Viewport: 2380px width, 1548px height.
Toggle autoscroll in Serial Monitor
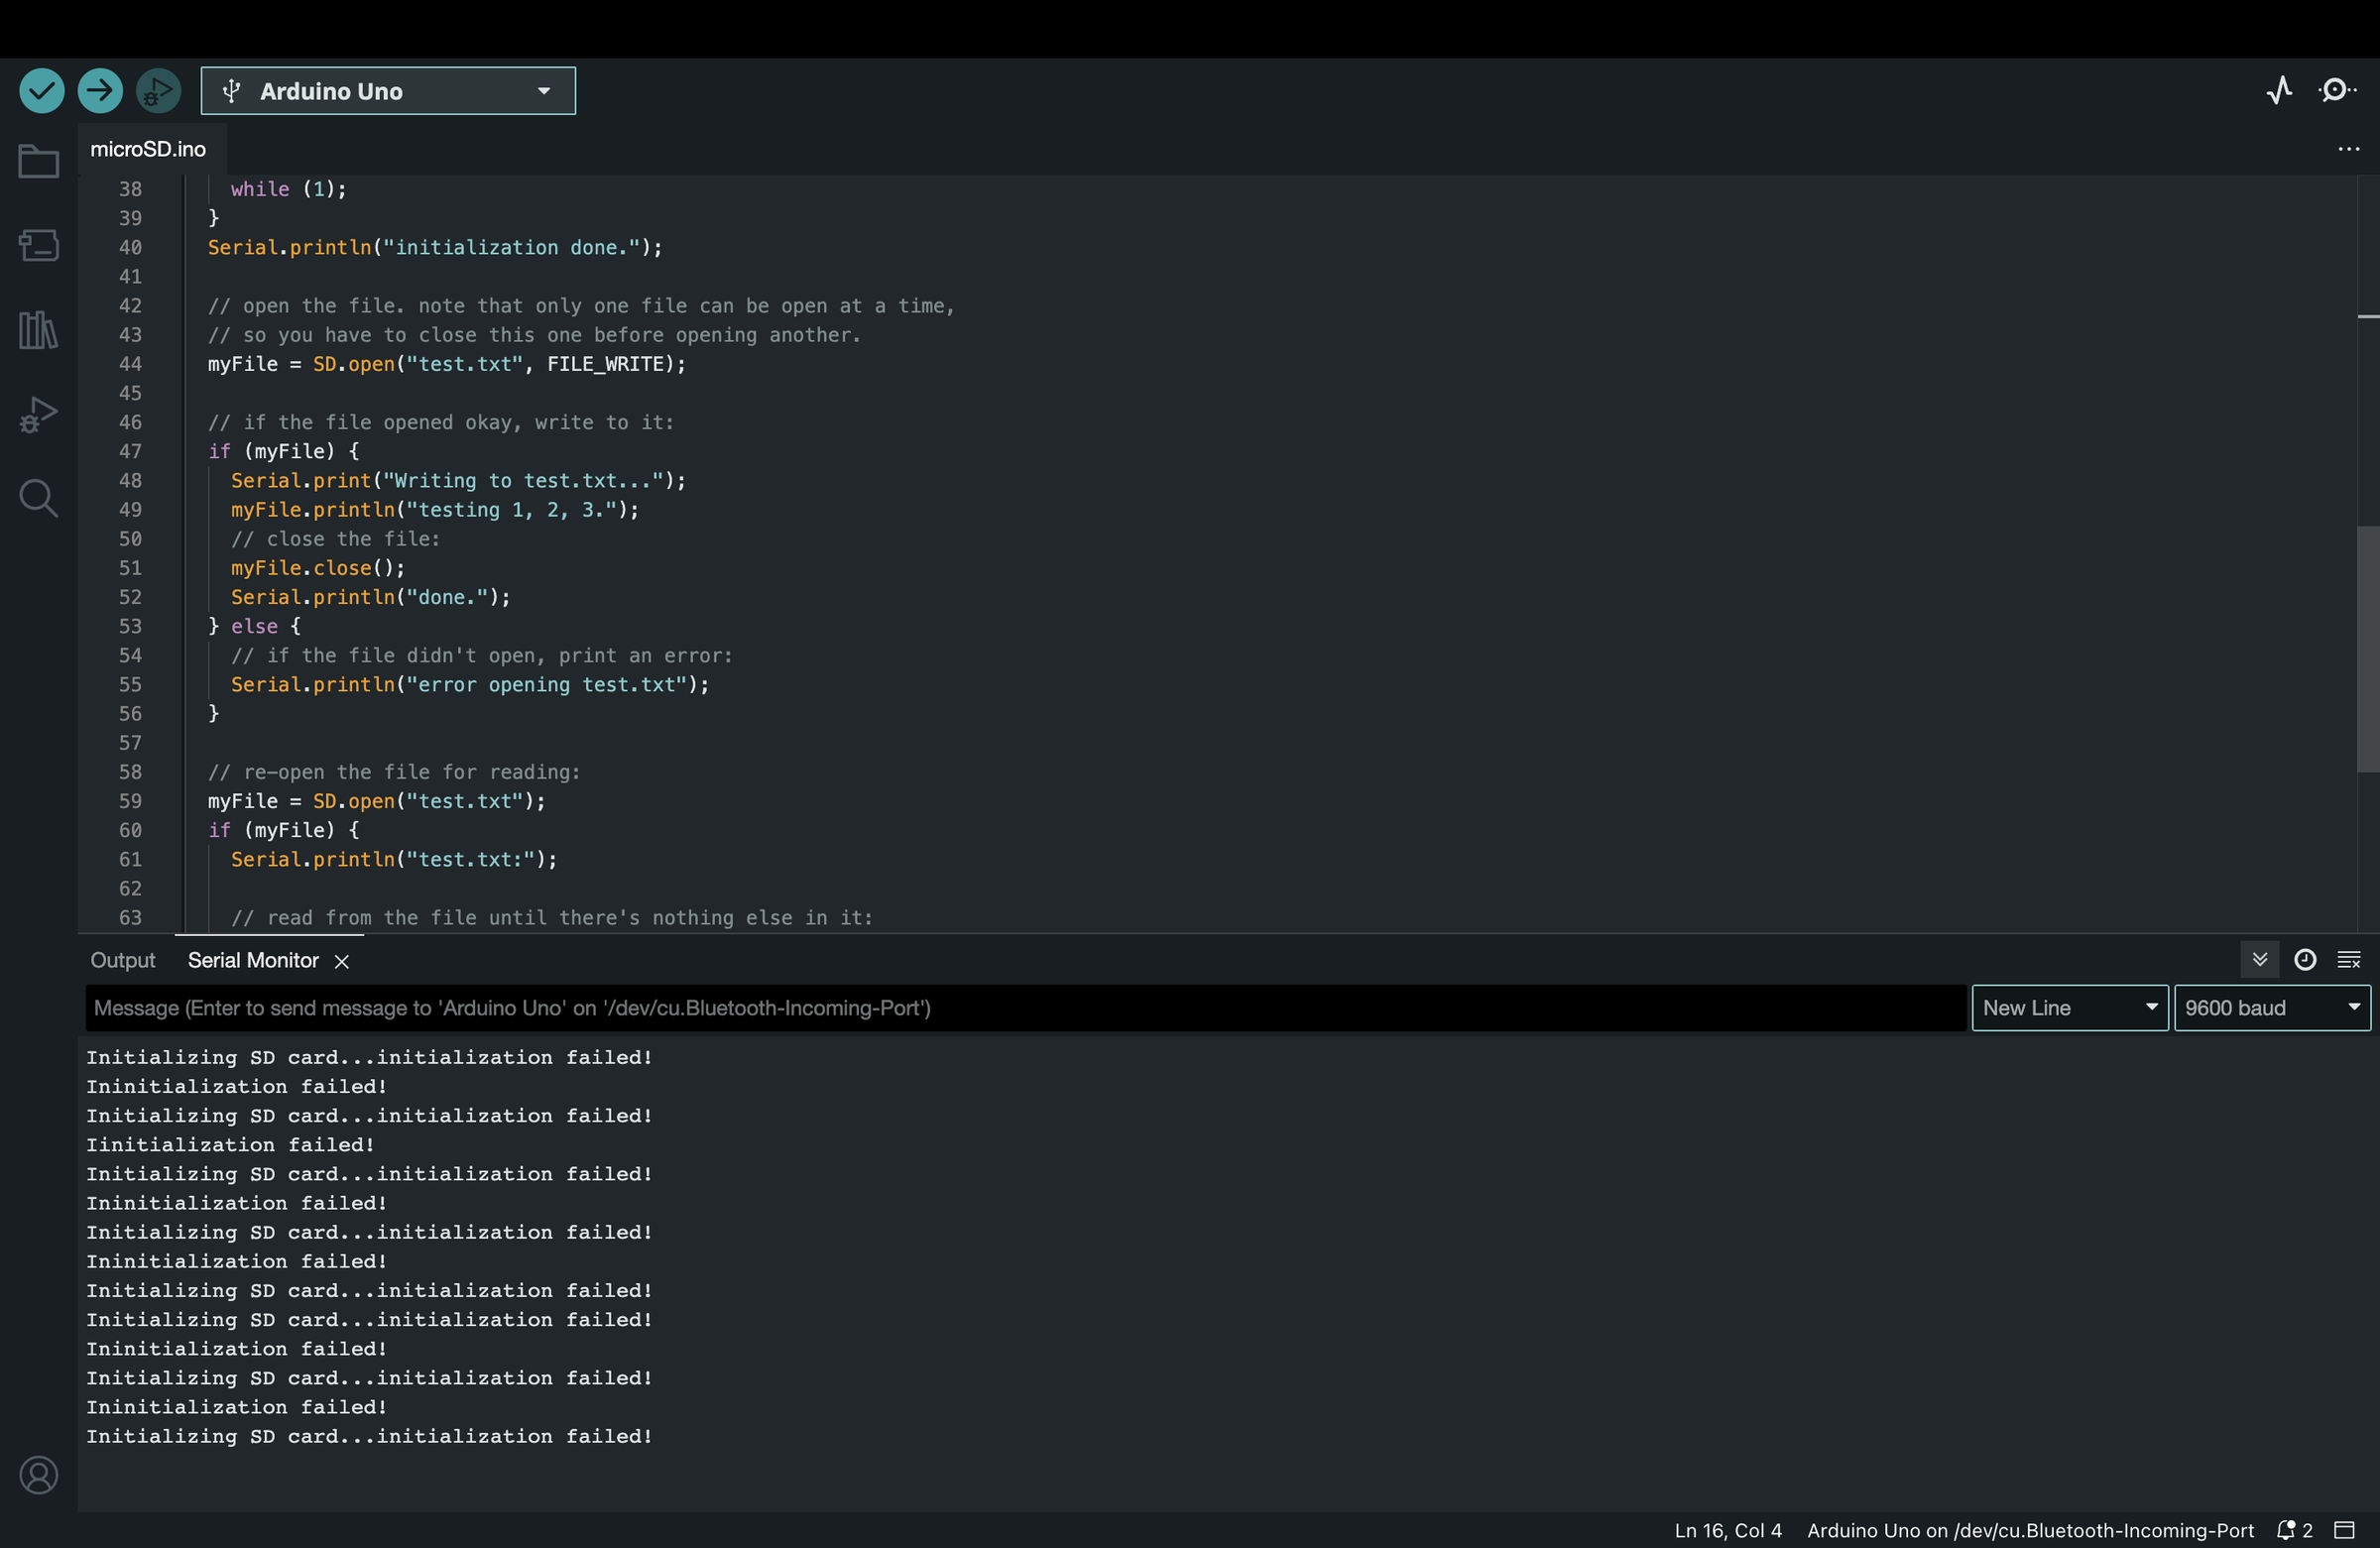[x=2259, y=960]
